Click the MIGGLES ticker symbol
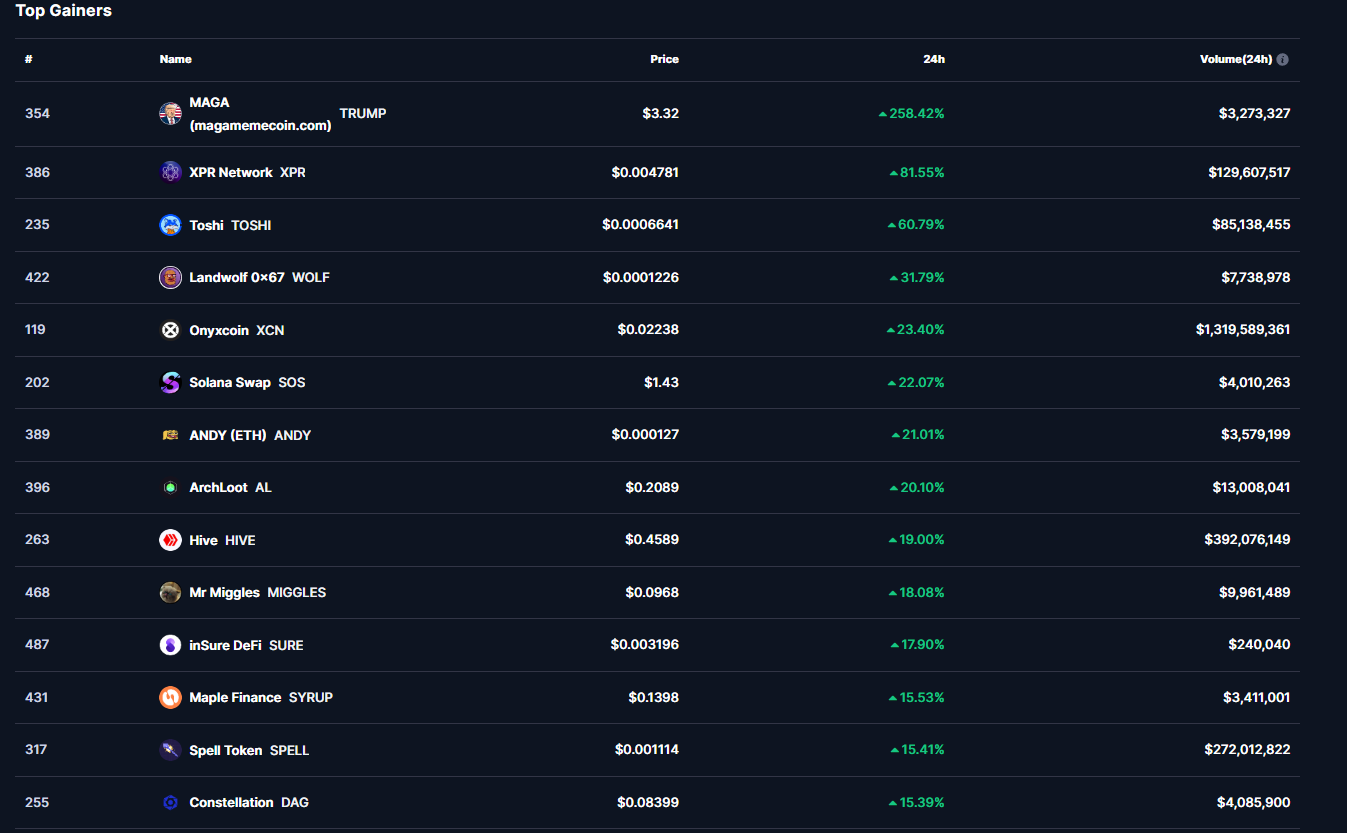This screenshot has width=1347, height=833. pos(297,592)
